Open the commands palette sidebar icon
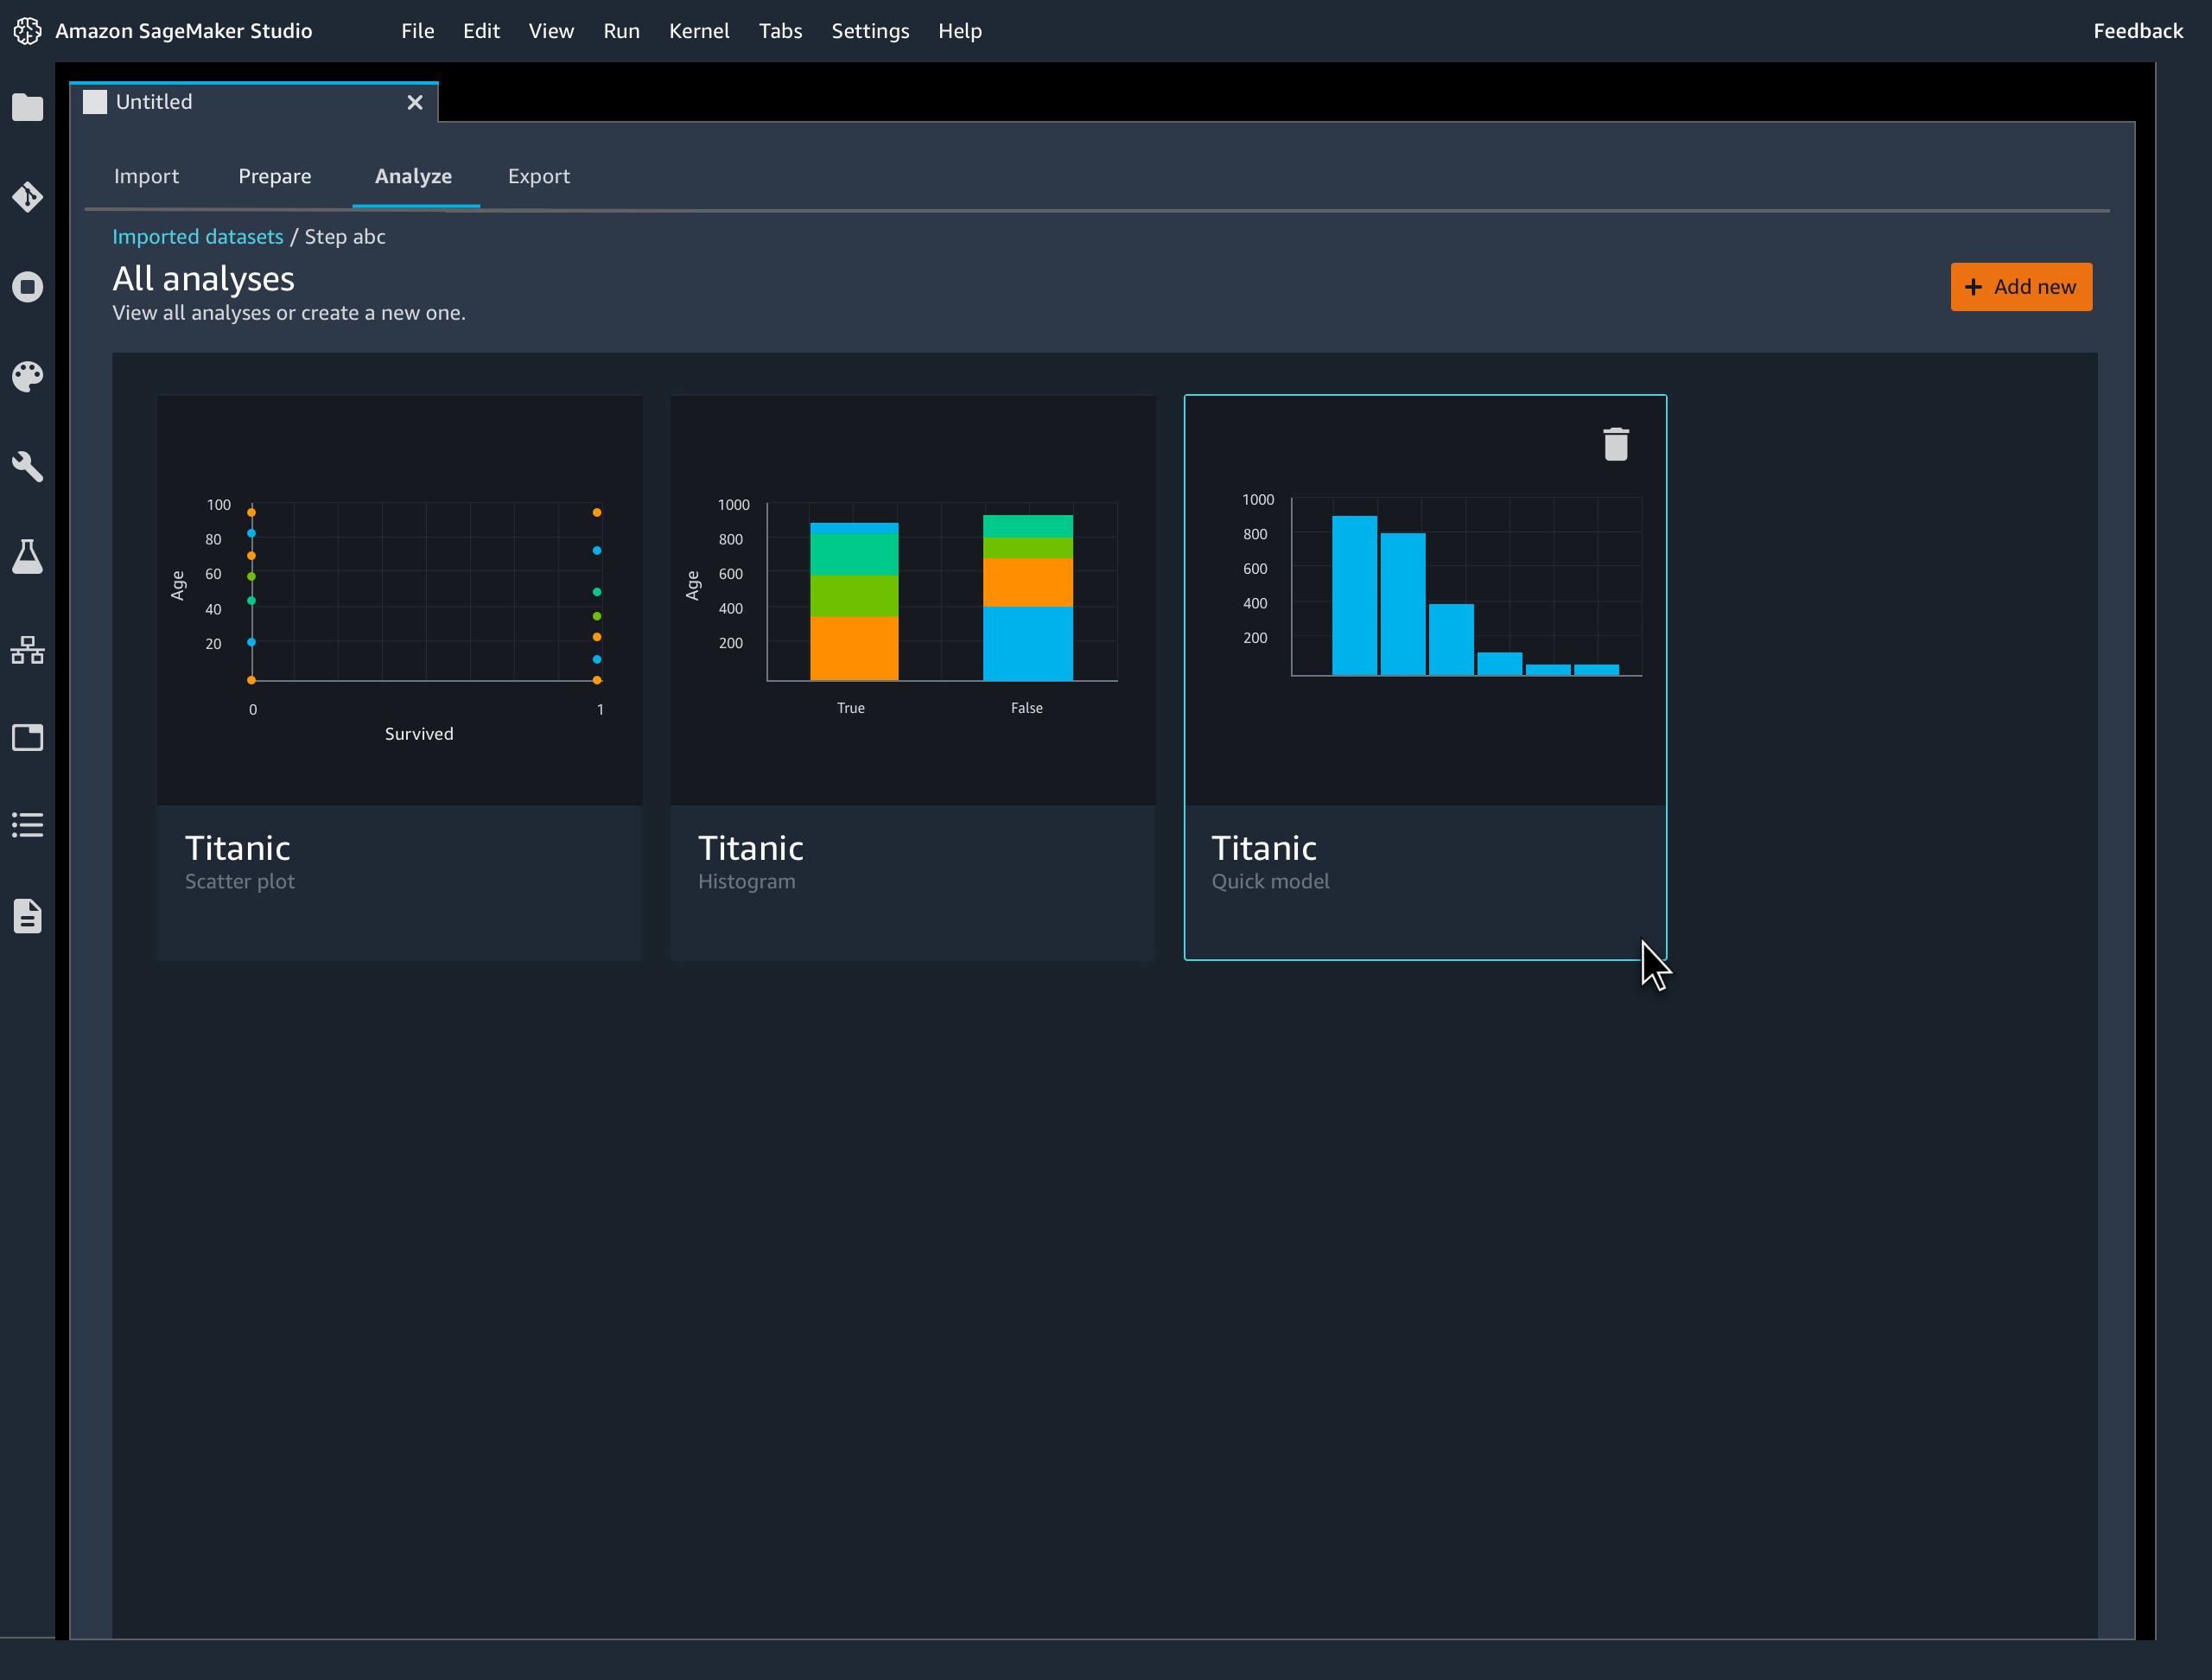The height and width of the screenshot is (1680, 2212). [27, 377]
